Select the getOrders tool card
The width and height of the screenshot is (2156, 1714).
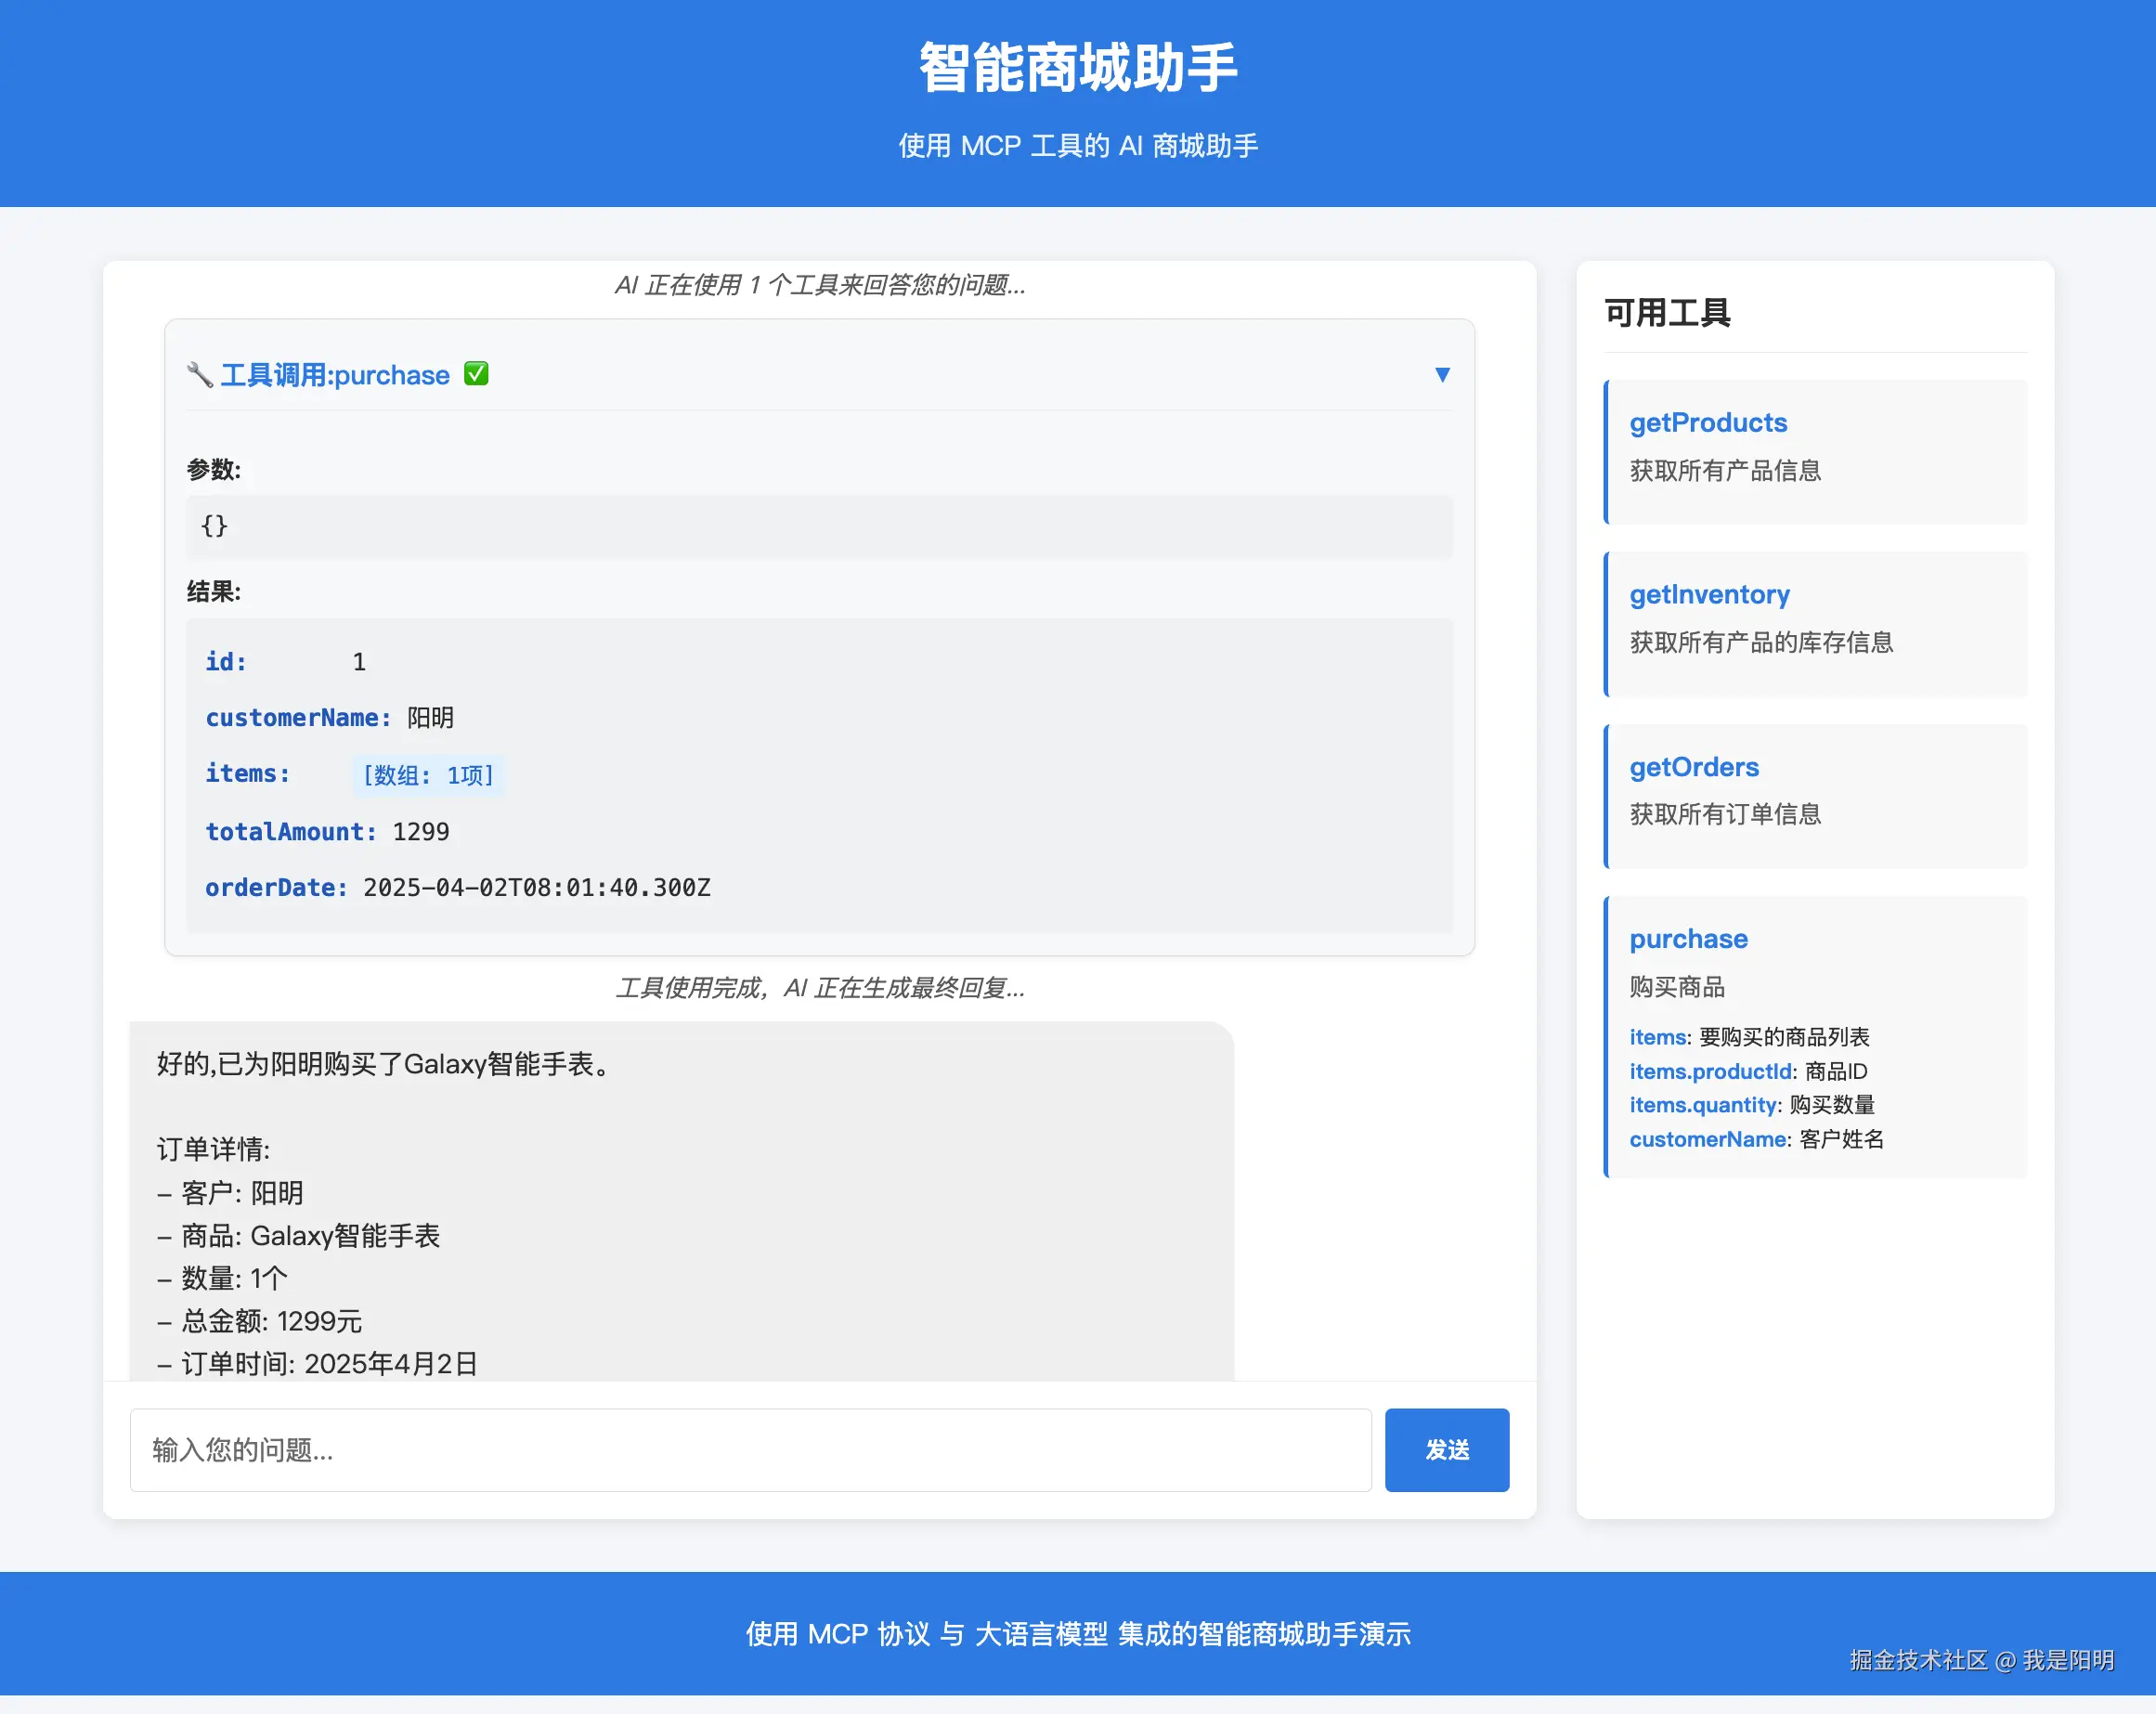[1816, 795]
